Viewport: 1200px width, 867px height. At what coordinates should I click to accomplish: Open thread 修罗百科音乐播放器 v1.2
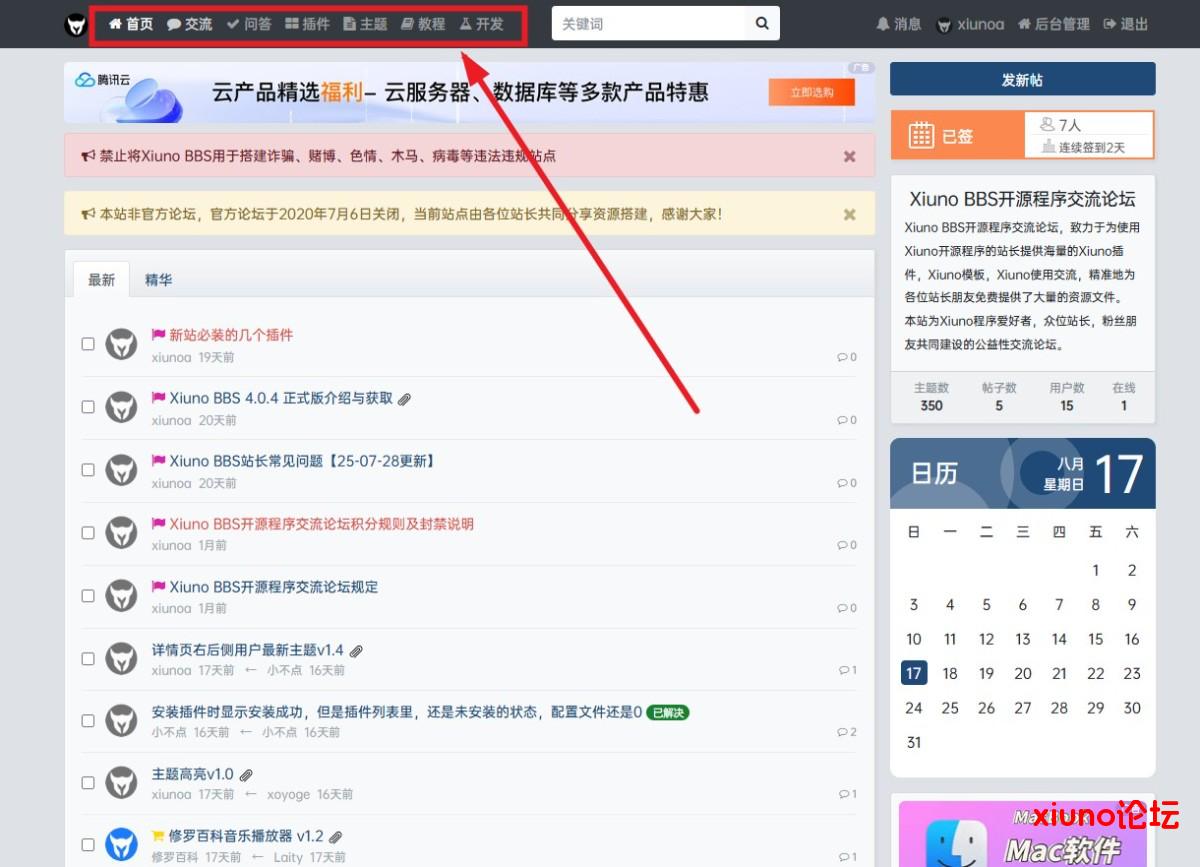click(x=246, y=836)
